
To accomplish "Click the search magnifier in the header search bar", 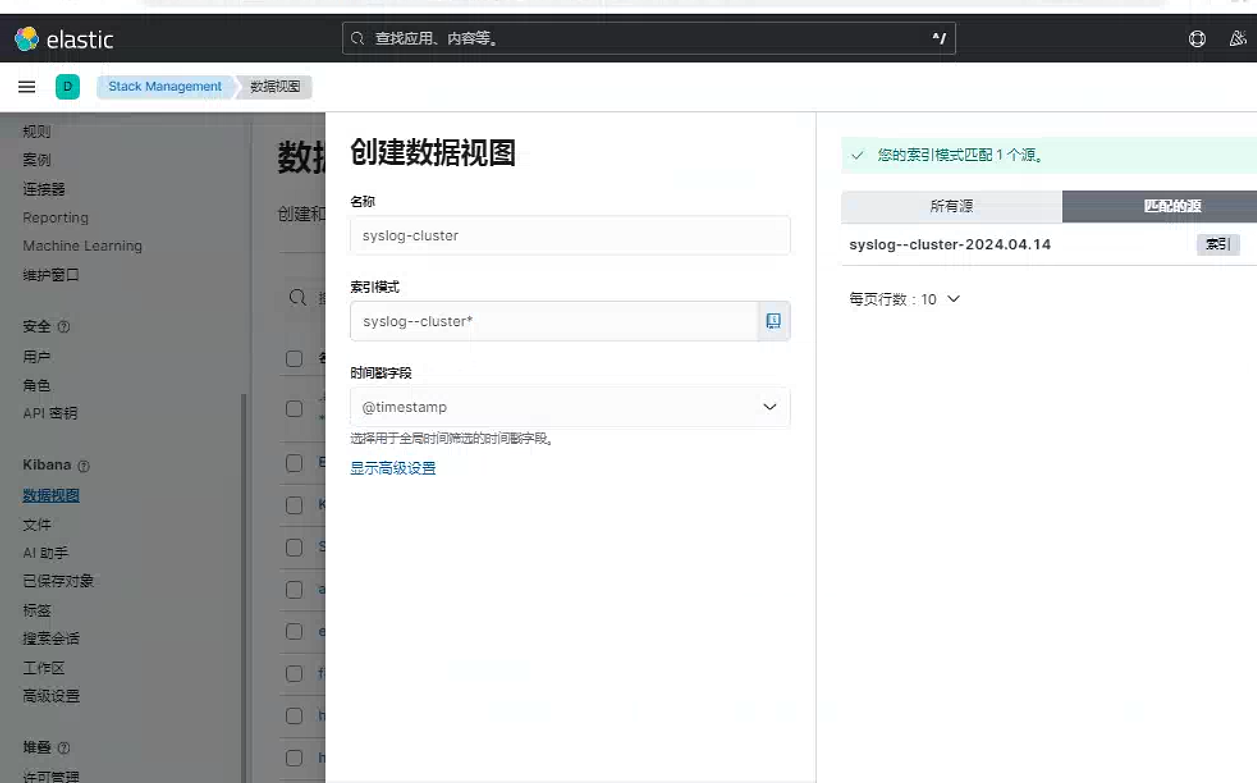I will pos(358,39).
